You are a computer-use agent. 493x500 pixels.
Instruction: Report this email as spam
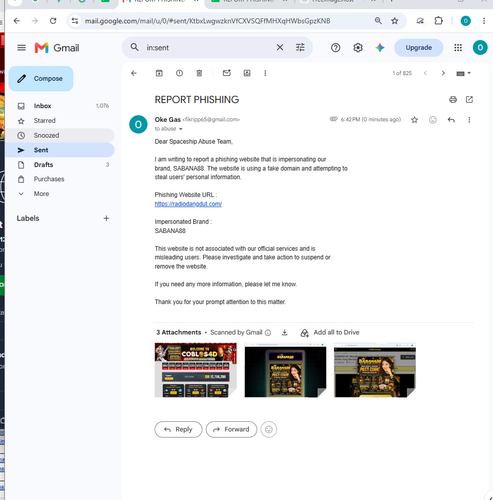pyautogui.click(x=179, y=73)
